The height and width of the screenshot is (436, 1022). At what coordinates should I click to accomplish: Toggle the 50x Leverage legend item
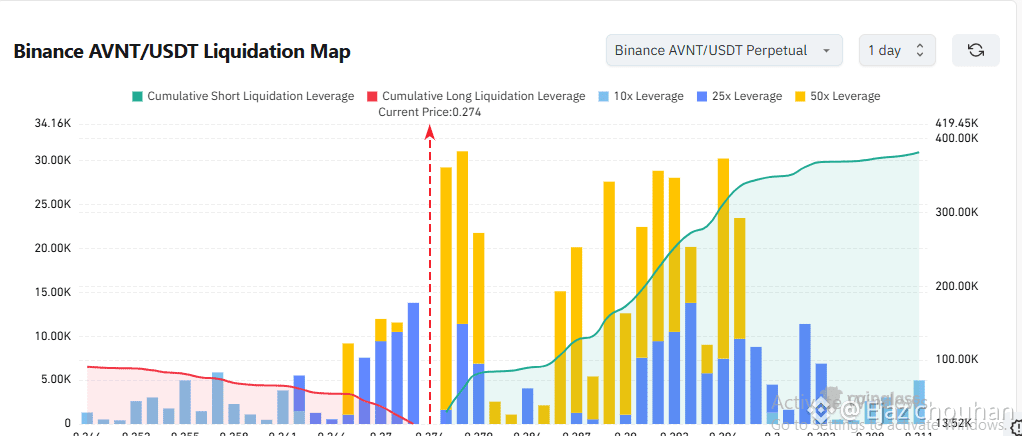coord(837,96)
